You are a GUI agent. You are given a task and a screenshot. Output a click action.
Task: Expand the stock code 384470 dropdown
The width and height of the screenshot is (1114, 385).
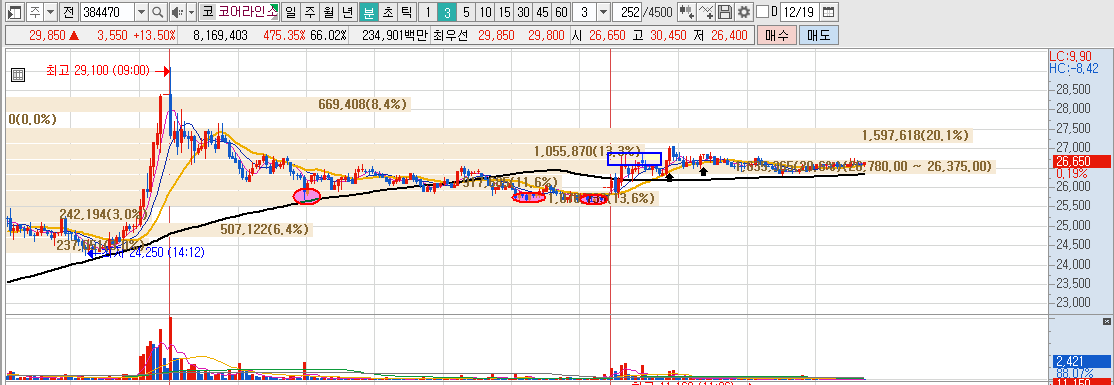(x=141, y=12)
